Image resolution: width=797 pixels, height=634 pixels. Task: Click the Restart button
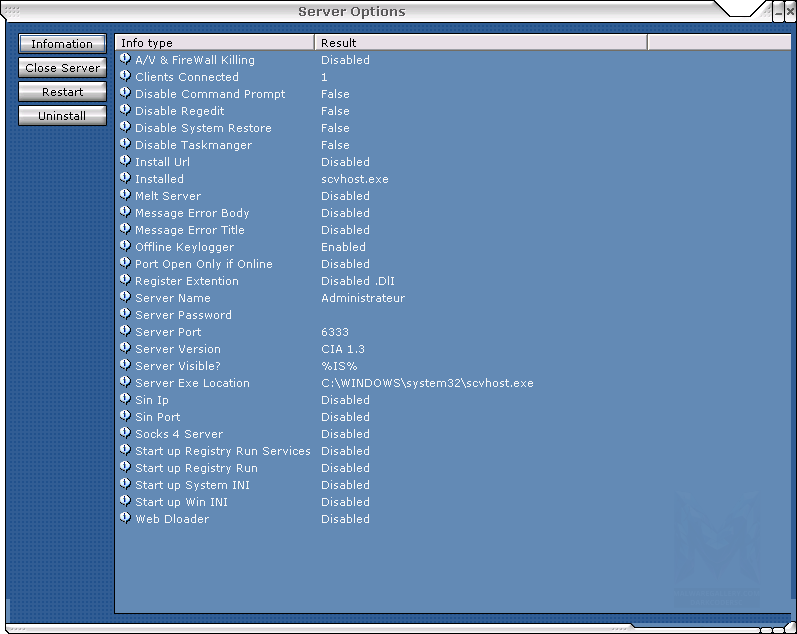62,92
